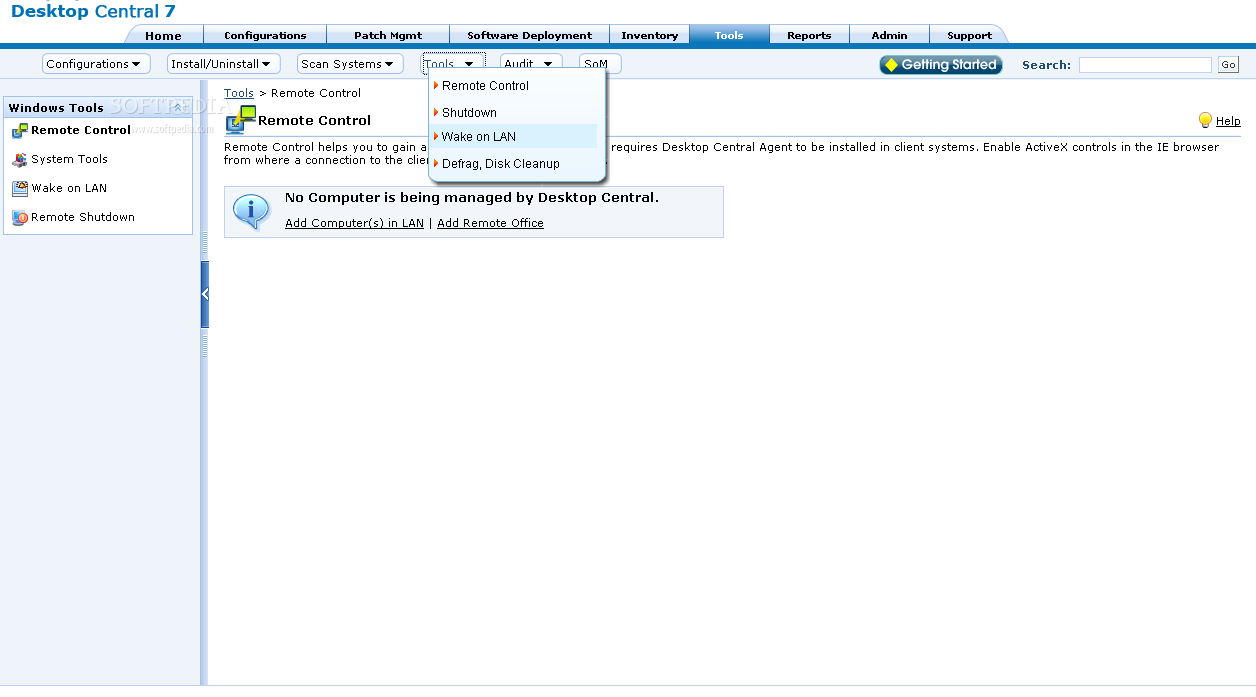Switch to the Inventory tab
Screen dimensions: 1256x697
pyautogui.click(x=649, y=35)
